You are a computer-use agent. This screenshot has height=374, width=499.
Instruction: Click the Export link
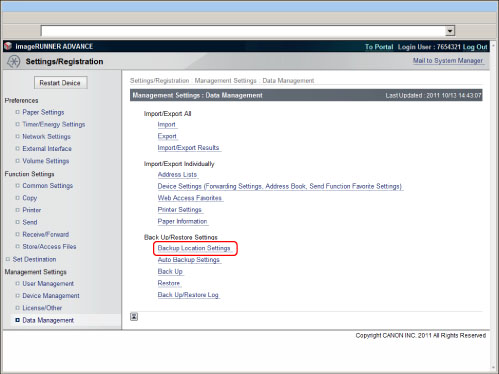(x=167, y=136)
